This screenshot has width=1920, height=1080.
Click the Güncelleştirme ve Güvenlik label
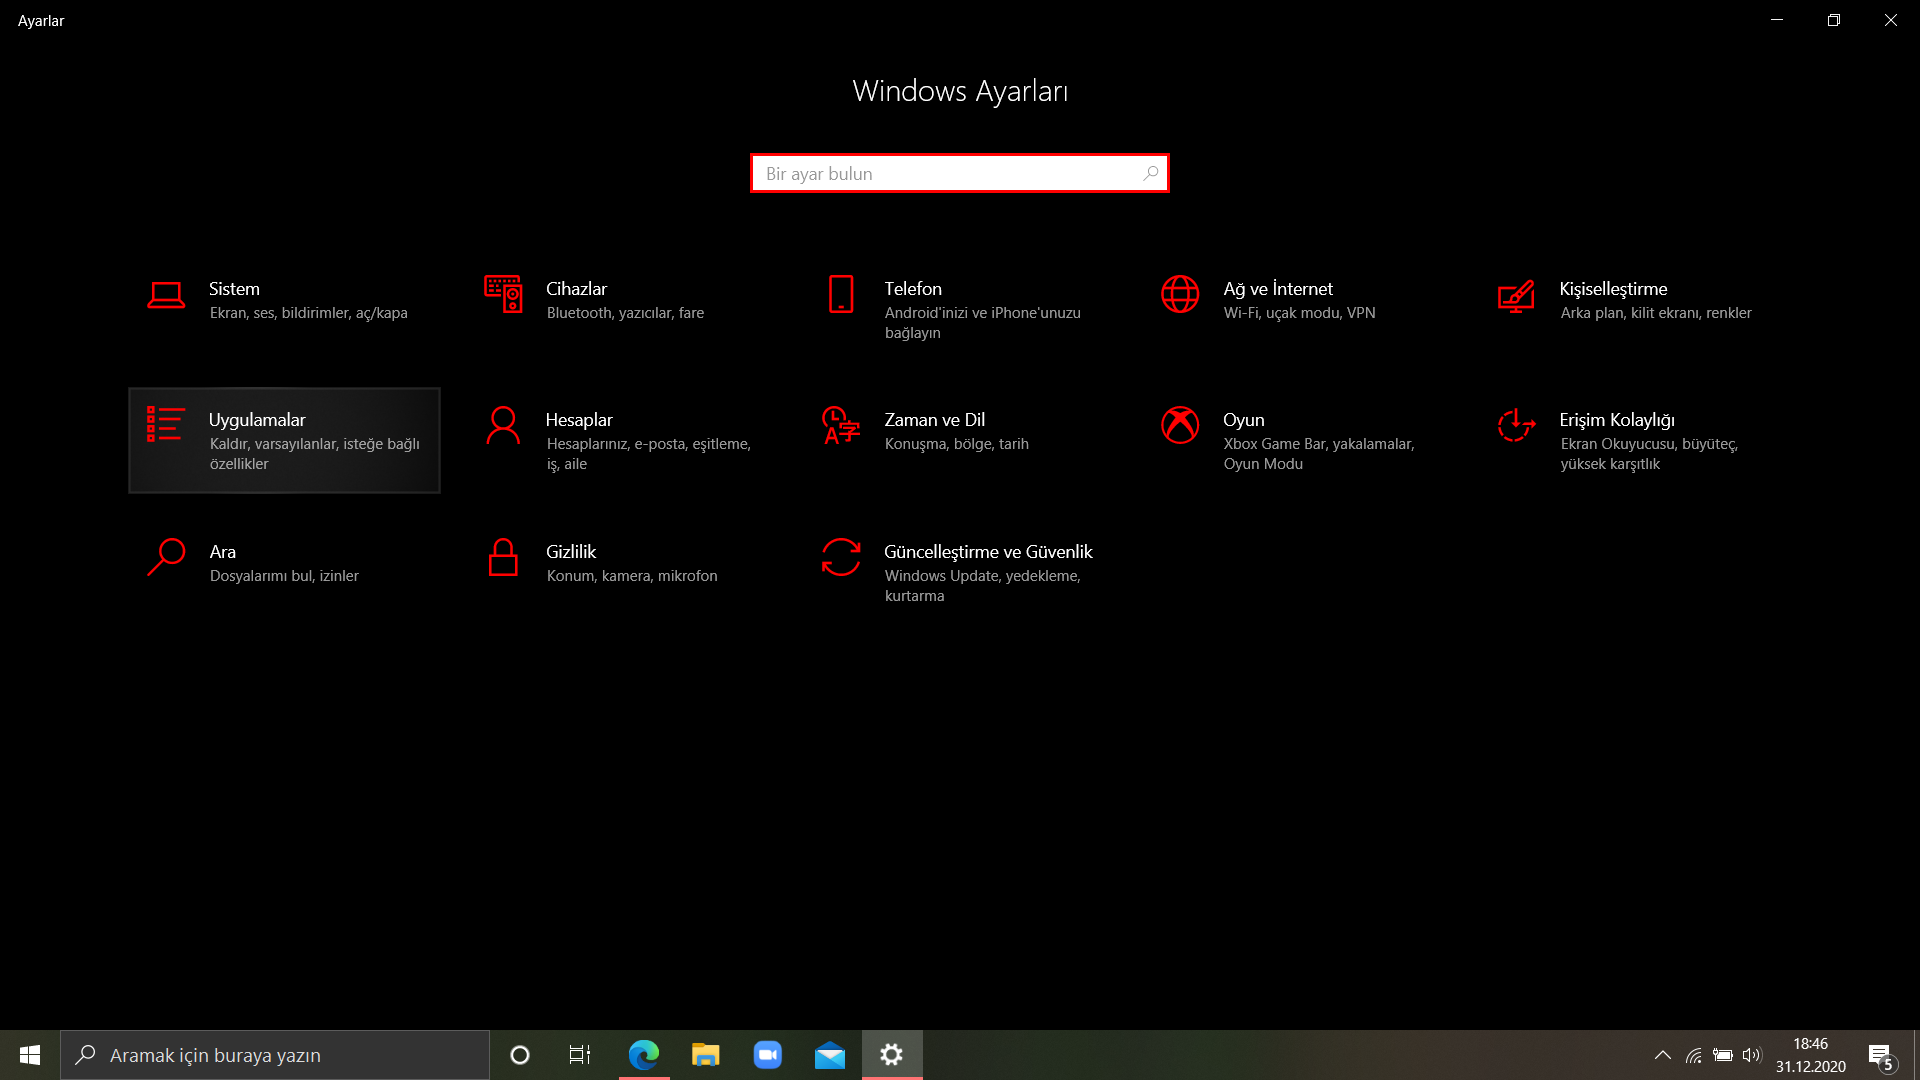pyautogui.click(x=988, y=552)
